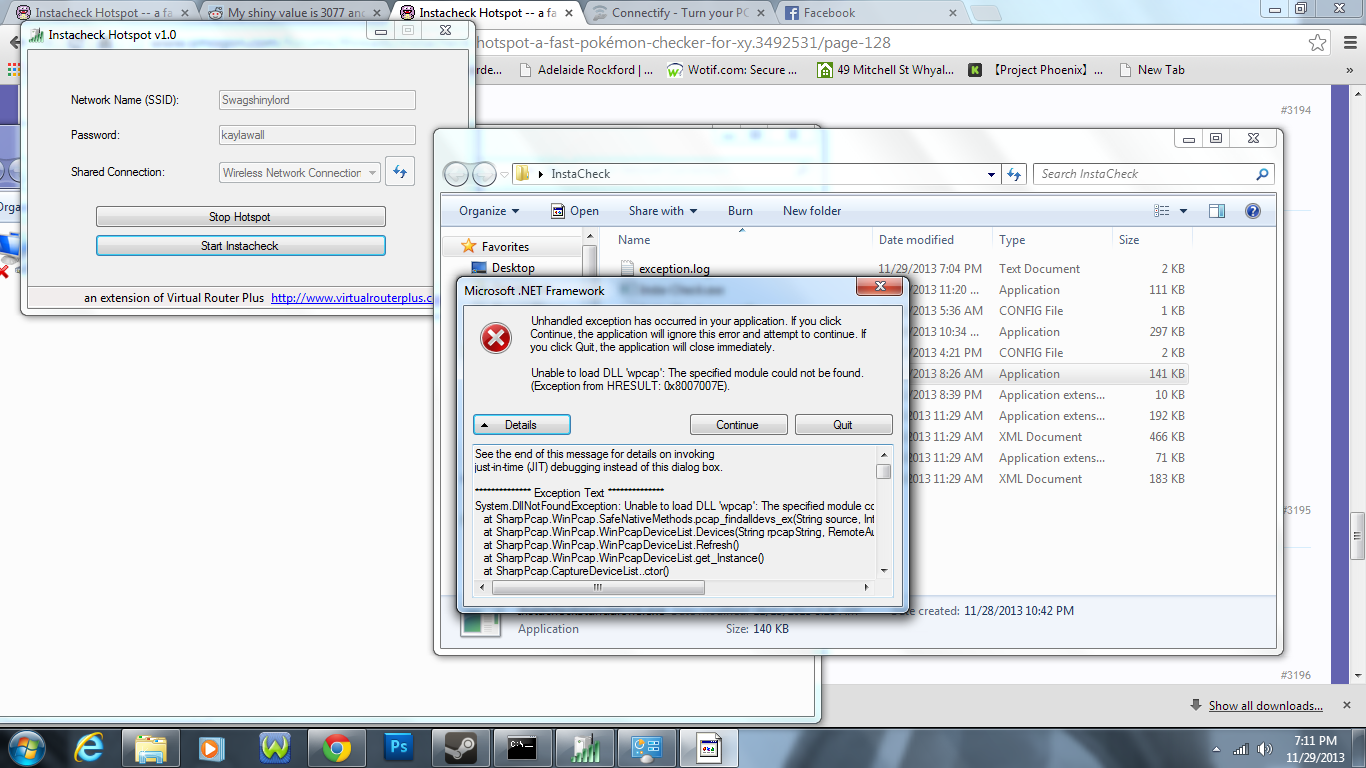The height and width of the screenshot is (768, 1366).
Task: Click the red error icon in the dialog
Action: (x=496, y=338)
